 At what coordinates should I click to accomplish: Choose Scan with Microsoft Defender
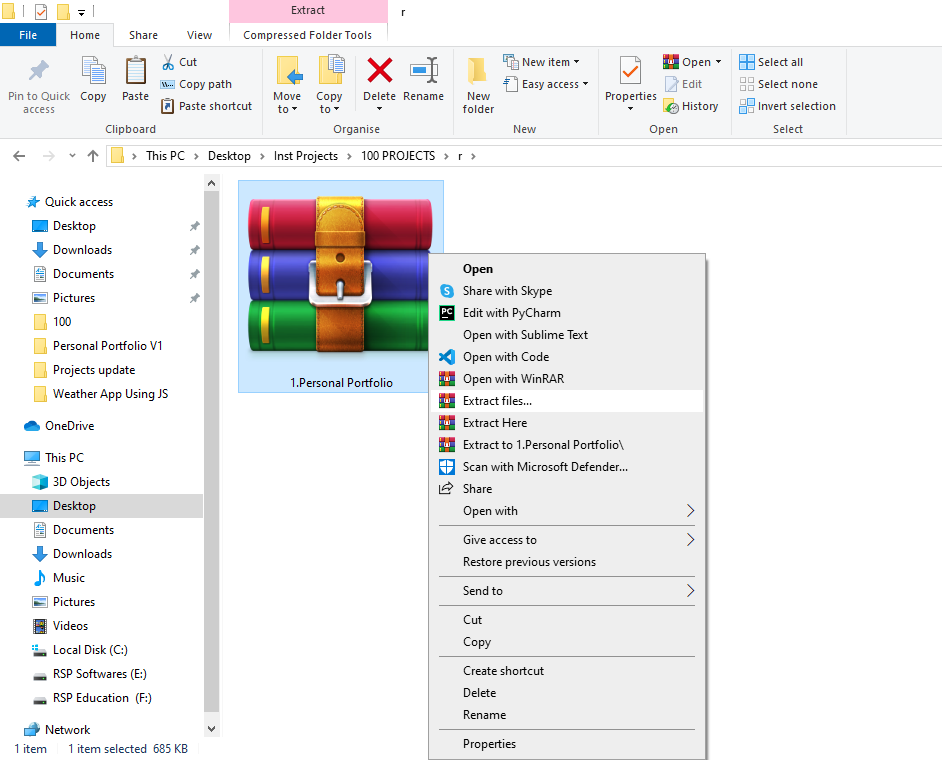click(567, 467)
